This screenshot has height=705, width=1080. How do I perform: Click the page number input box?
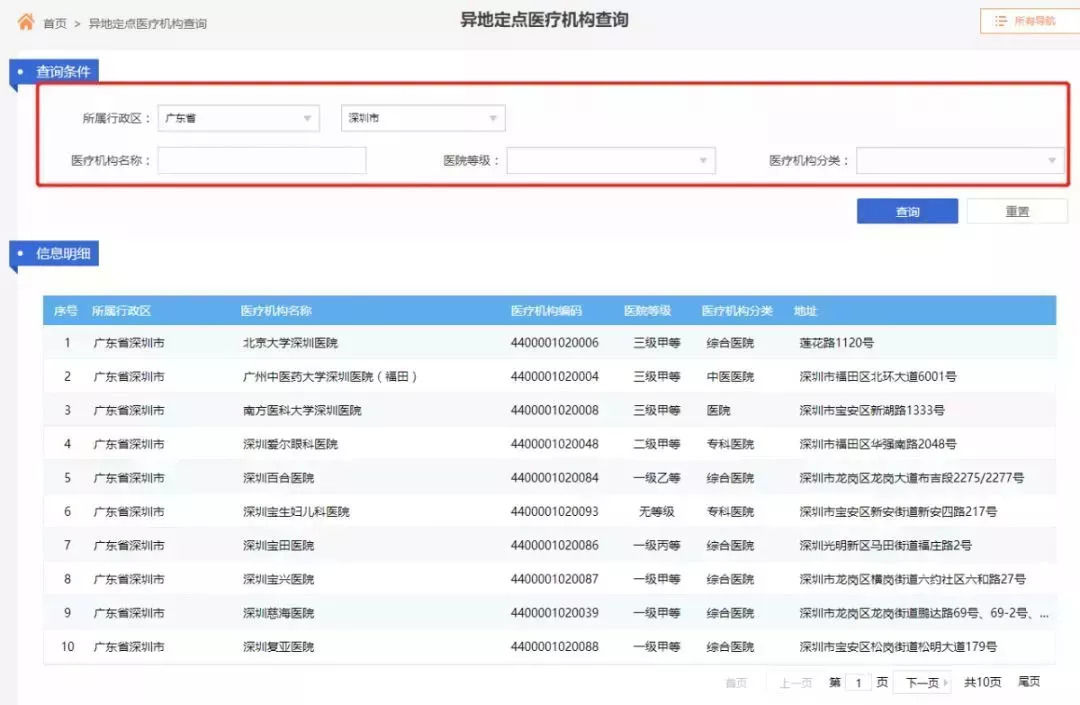(x=858, y=681)
